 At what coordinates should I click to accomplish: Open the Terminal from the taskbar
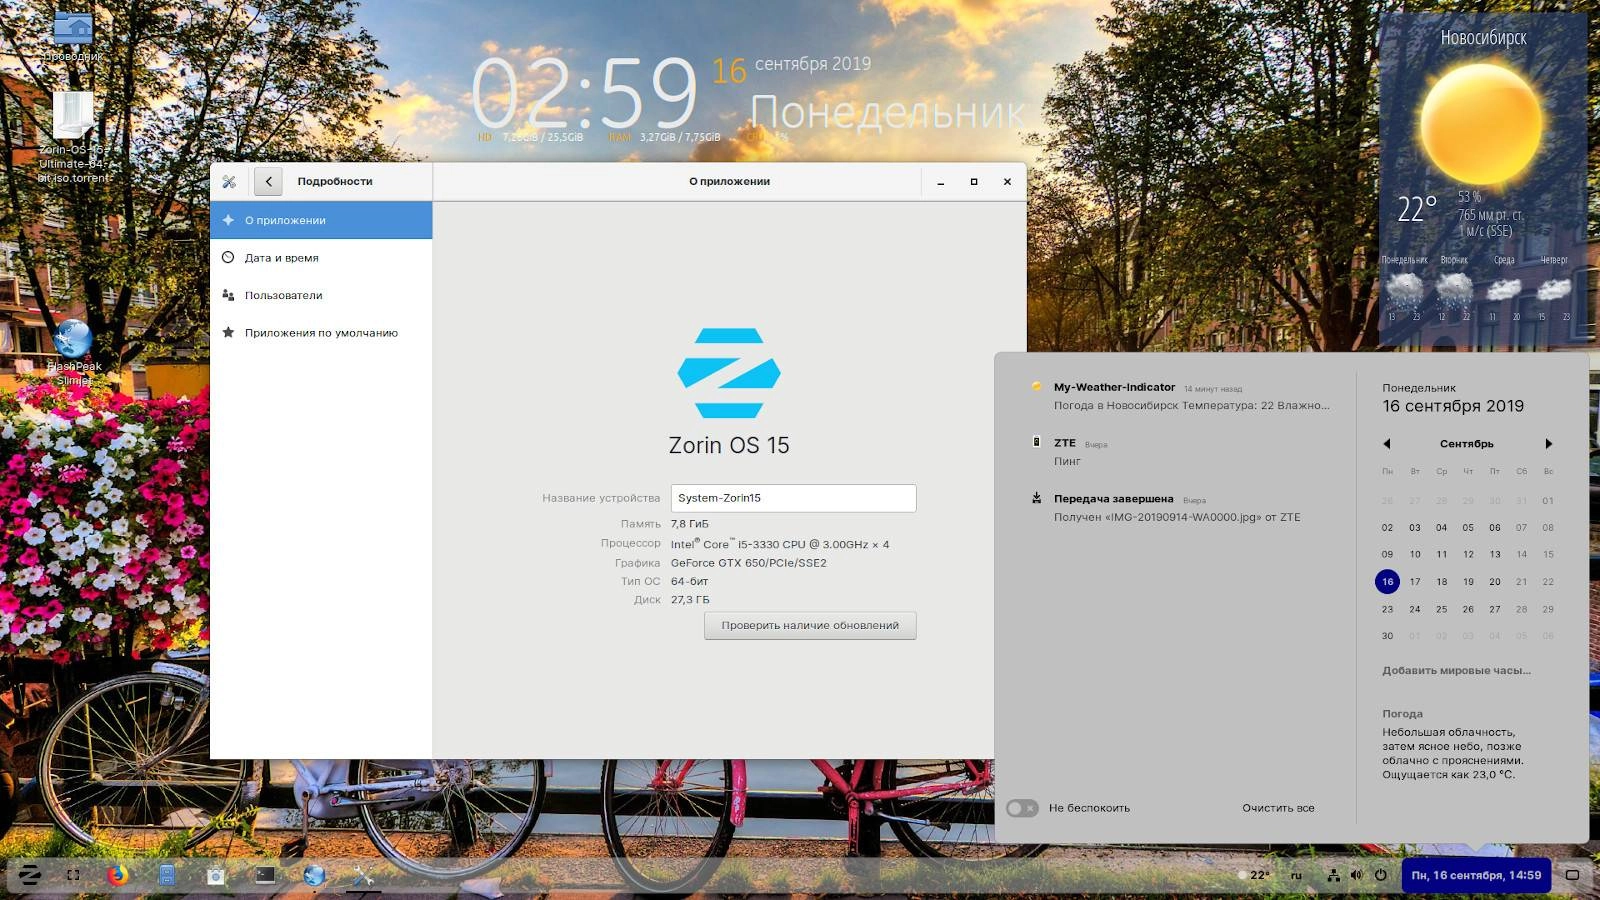(265, 875)
